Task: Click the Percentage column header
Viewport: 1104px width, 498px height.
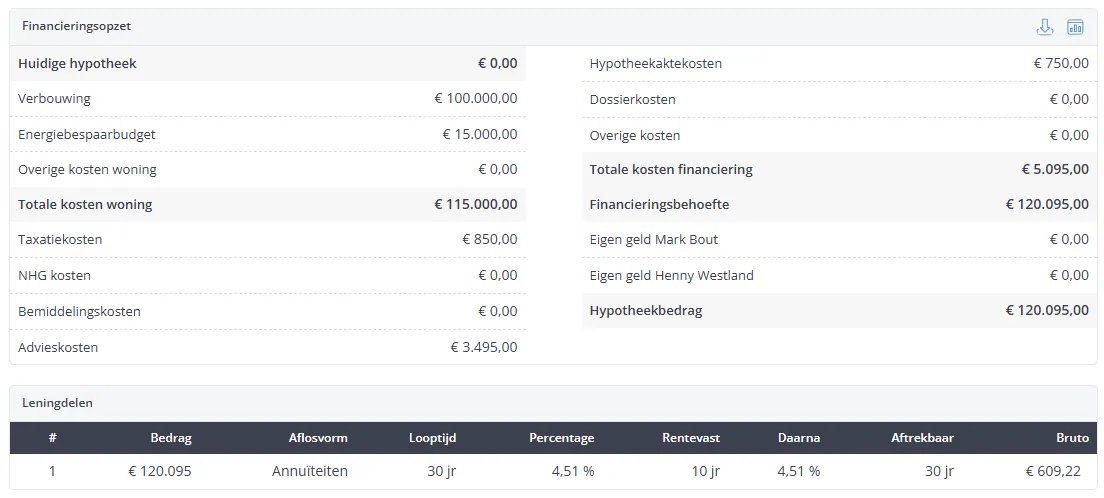Action: (x=562, y=438)
